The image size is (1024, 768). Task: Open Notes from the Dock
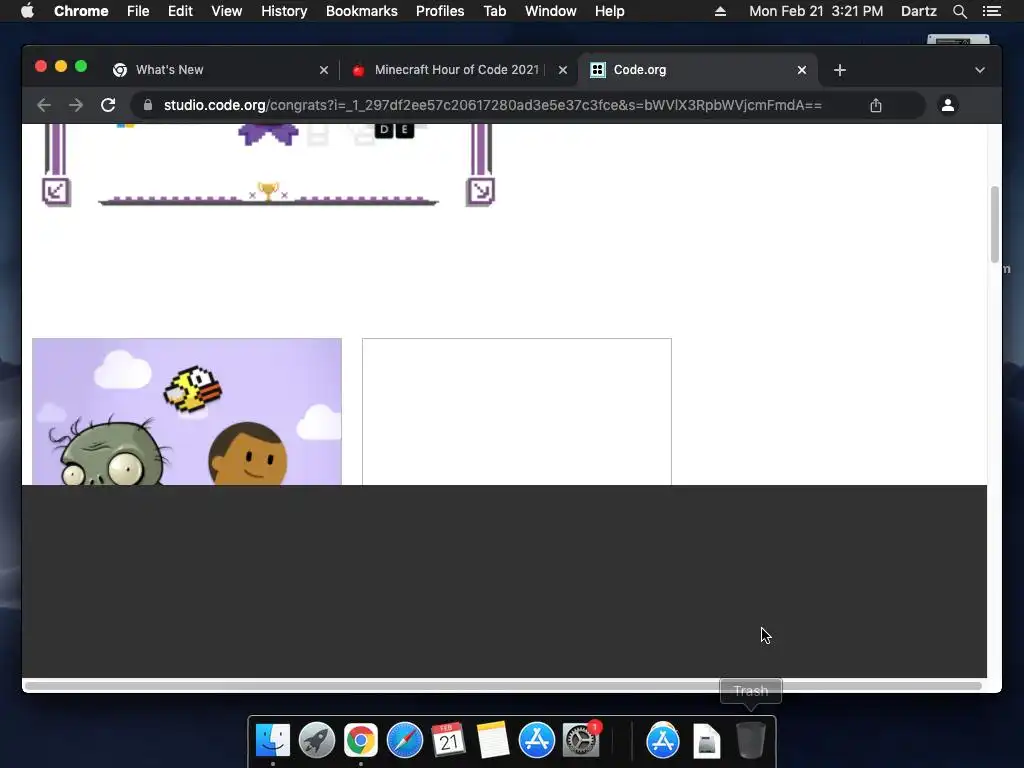point(493,741)
